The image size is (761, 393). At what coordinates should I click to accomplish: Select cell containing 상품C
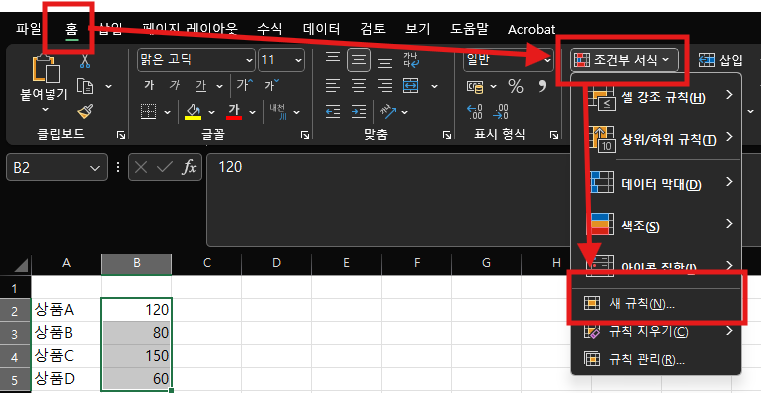(66, 356)
